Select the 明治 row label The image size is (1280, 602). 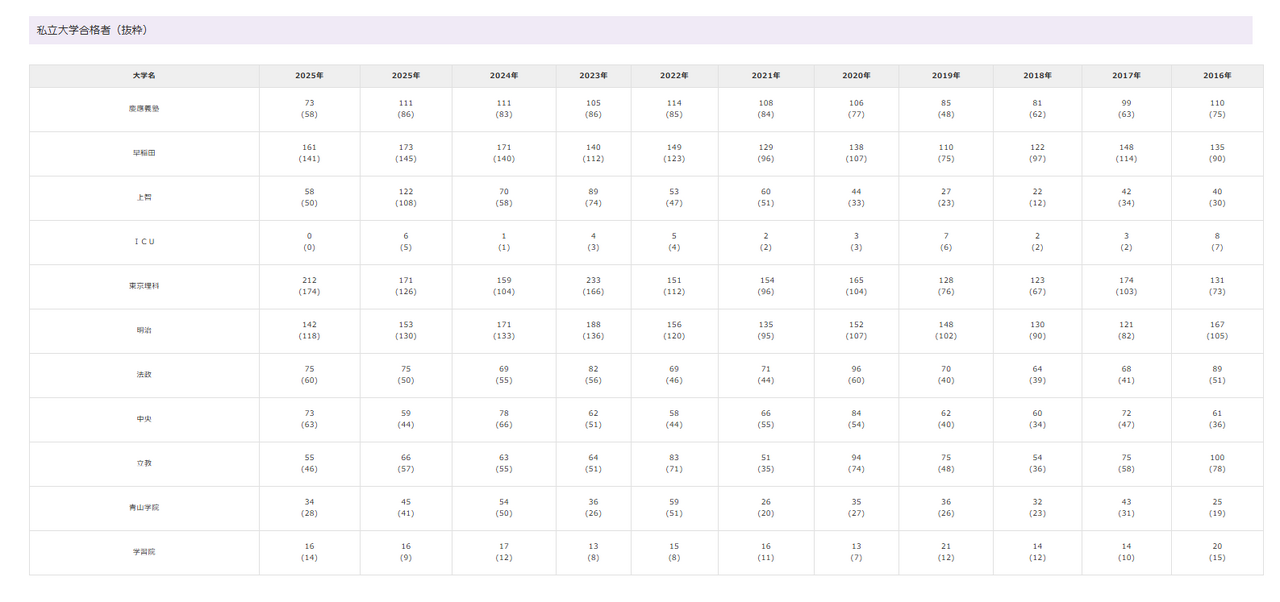click(x=144, y=331)
